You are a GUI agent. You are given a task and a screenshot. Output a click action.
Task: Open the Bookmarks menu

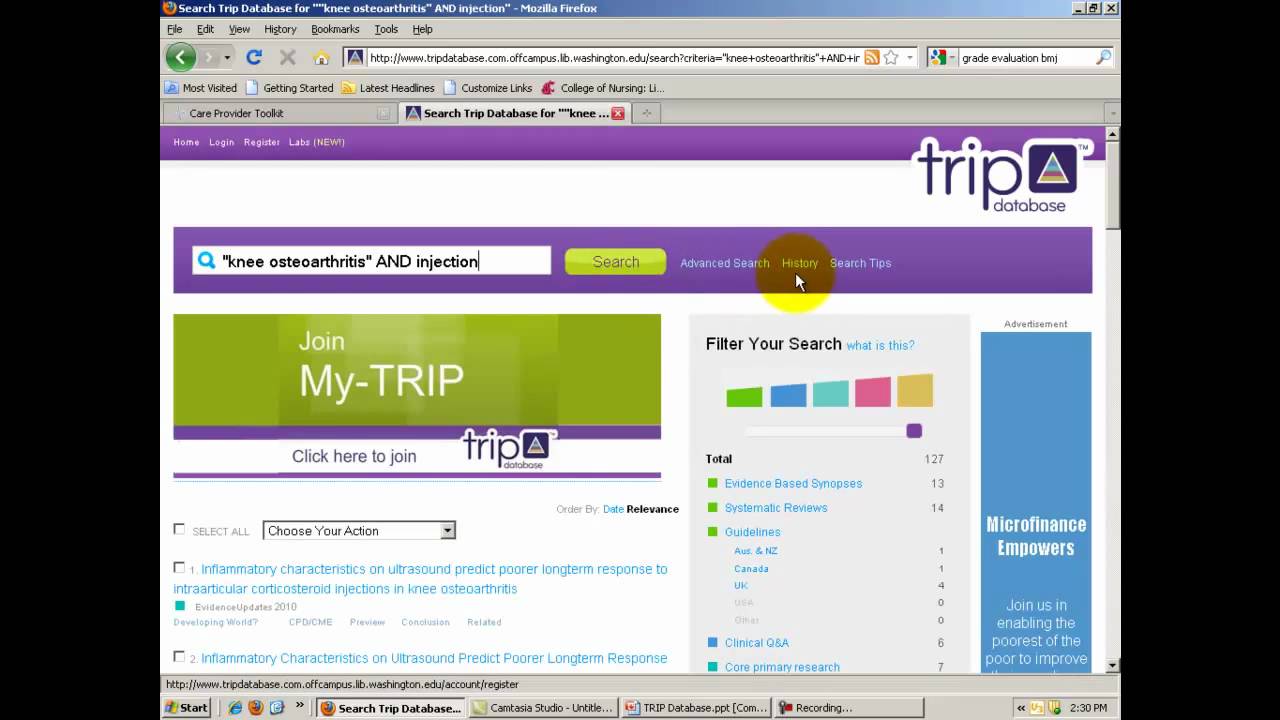(x=335, y=29)
